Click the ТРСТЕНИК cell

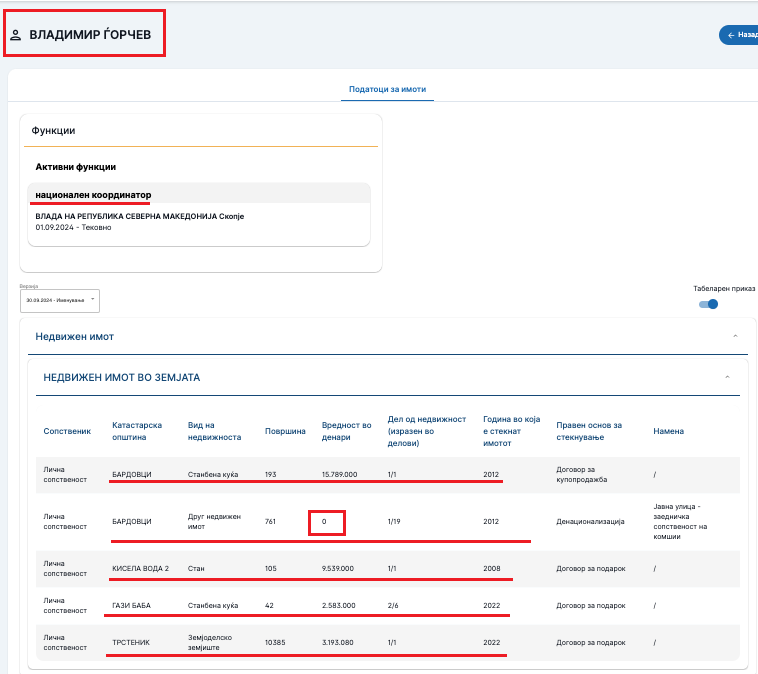coord(131,643)
